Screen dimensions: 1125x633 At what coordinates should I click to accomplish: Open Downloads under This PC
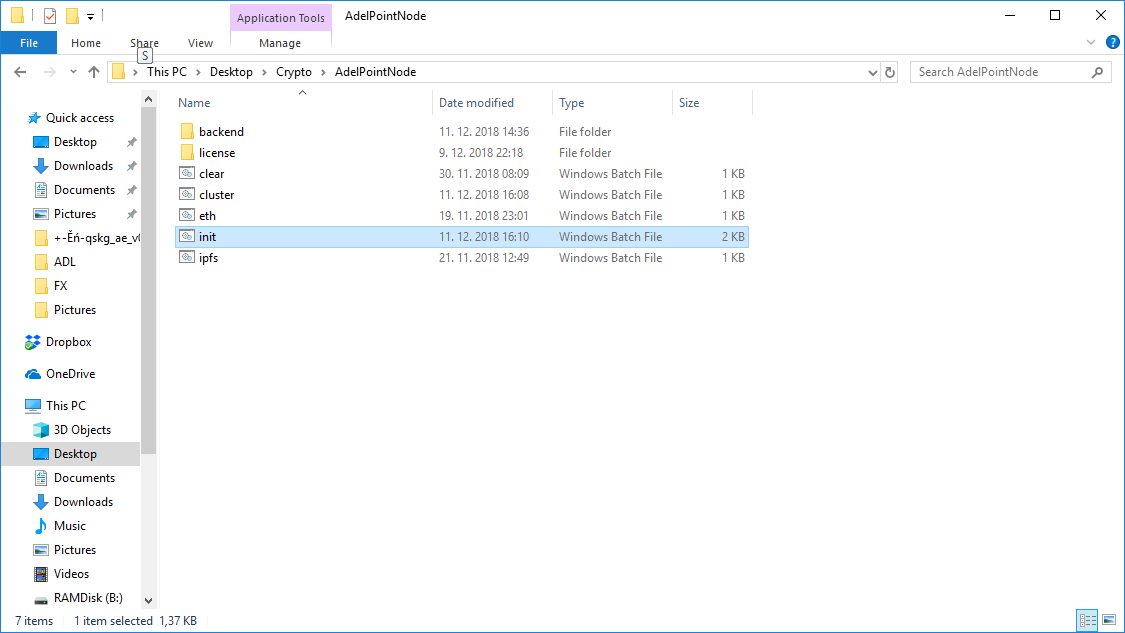83,502
